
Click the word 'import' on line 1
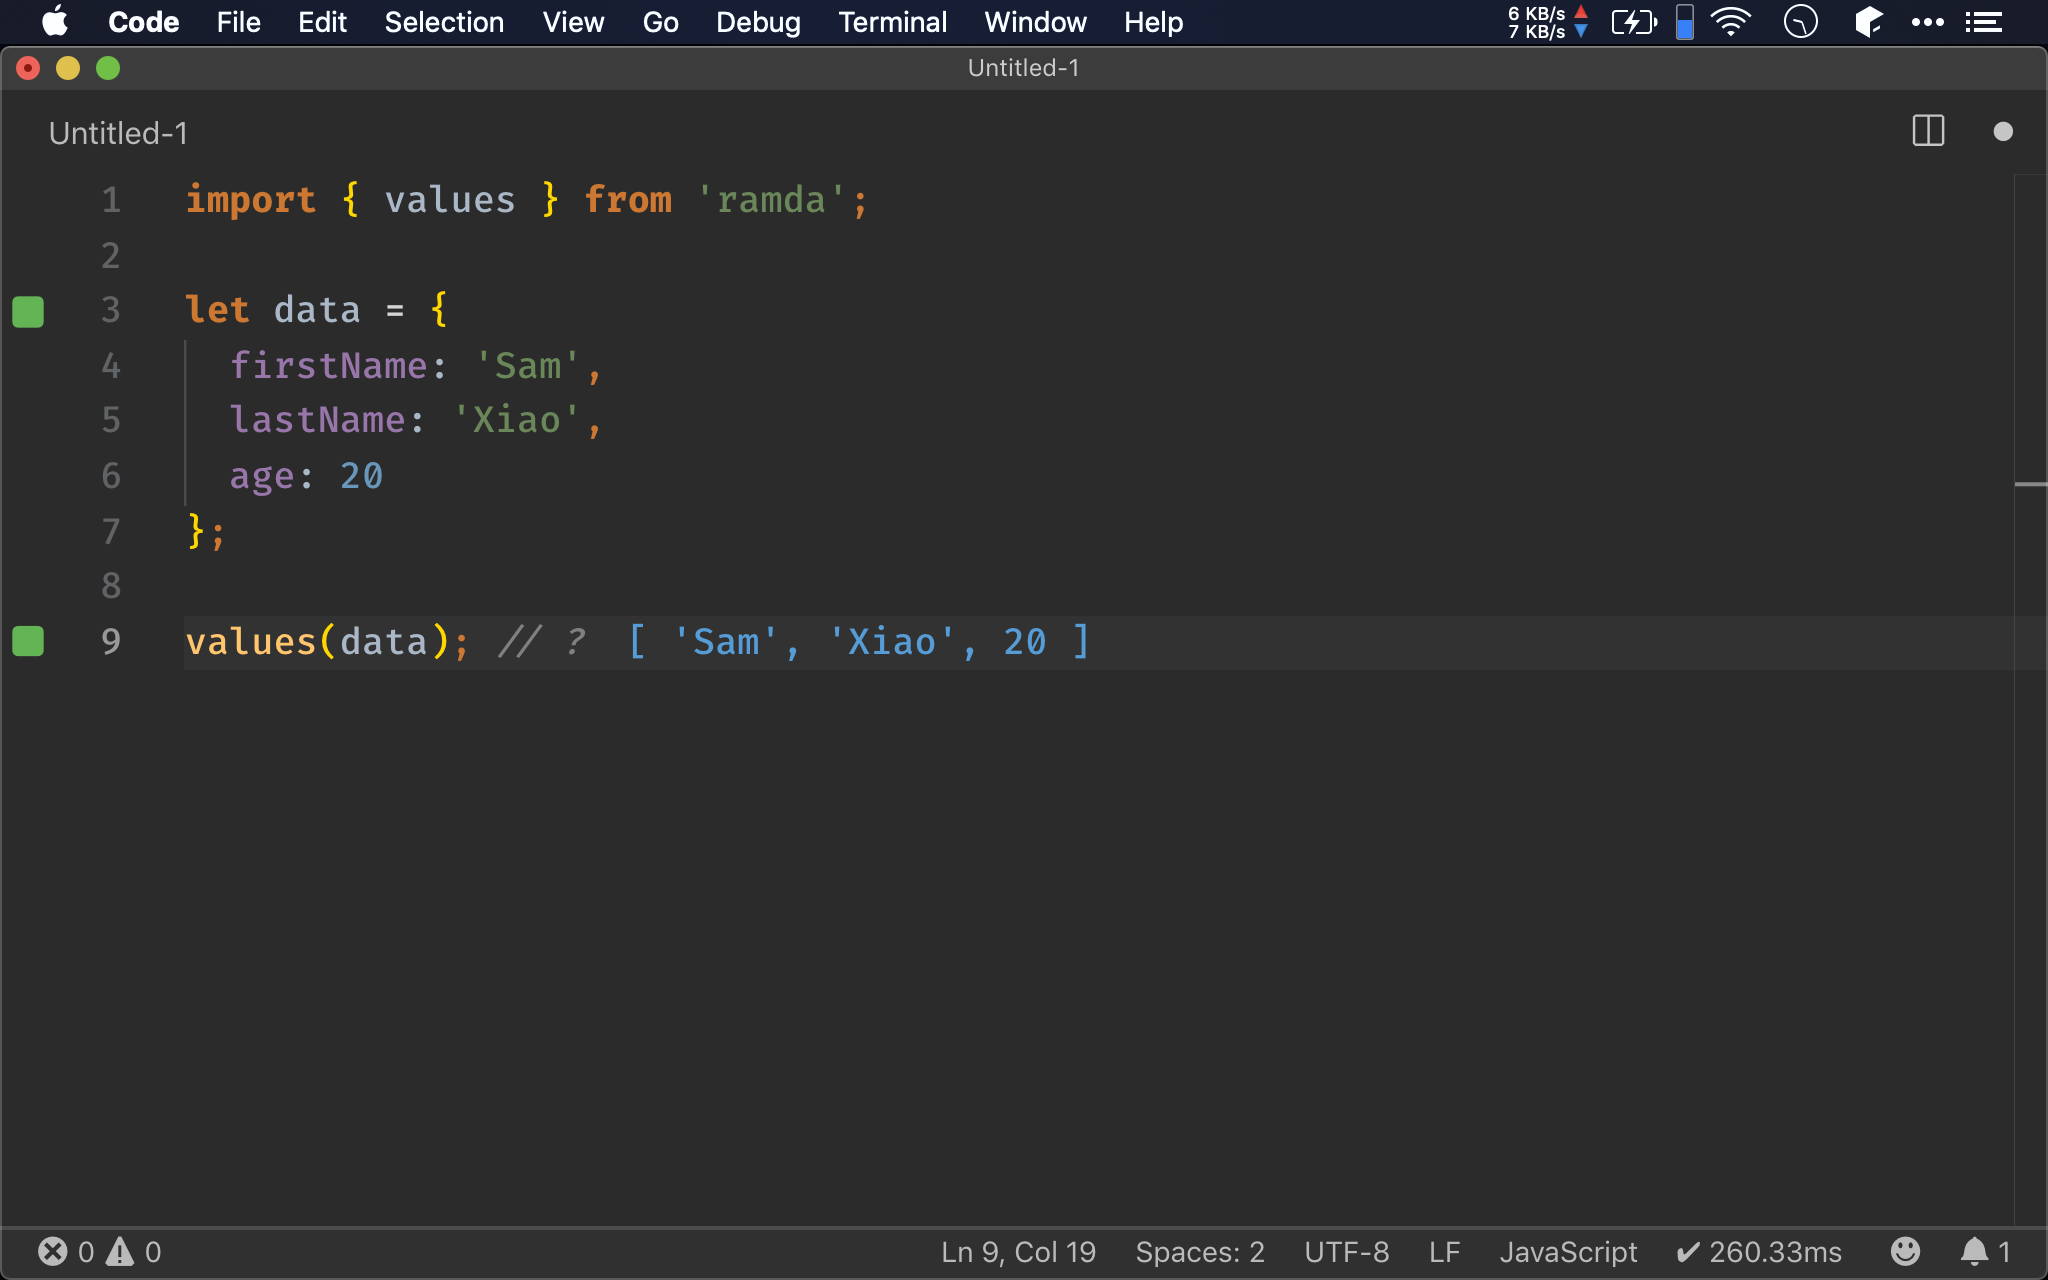point(251,200)
